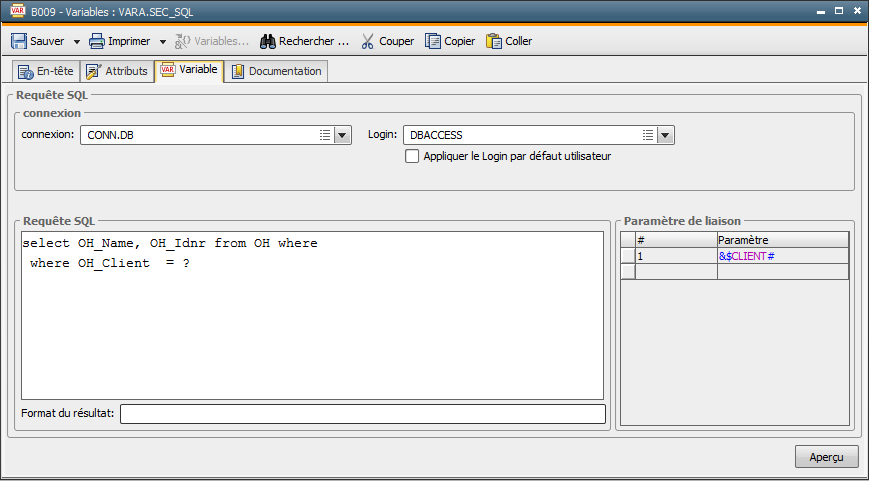Click the Sauver disk icon

click(x=19, y=42)
